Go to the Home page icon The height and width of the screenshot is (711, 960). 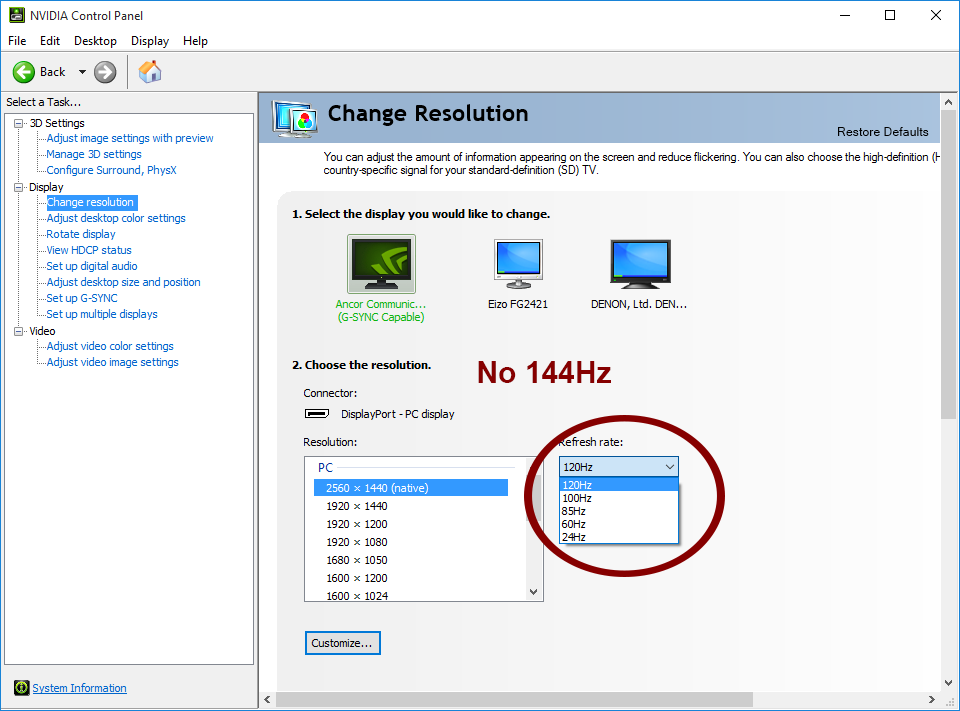coord(150,72)
